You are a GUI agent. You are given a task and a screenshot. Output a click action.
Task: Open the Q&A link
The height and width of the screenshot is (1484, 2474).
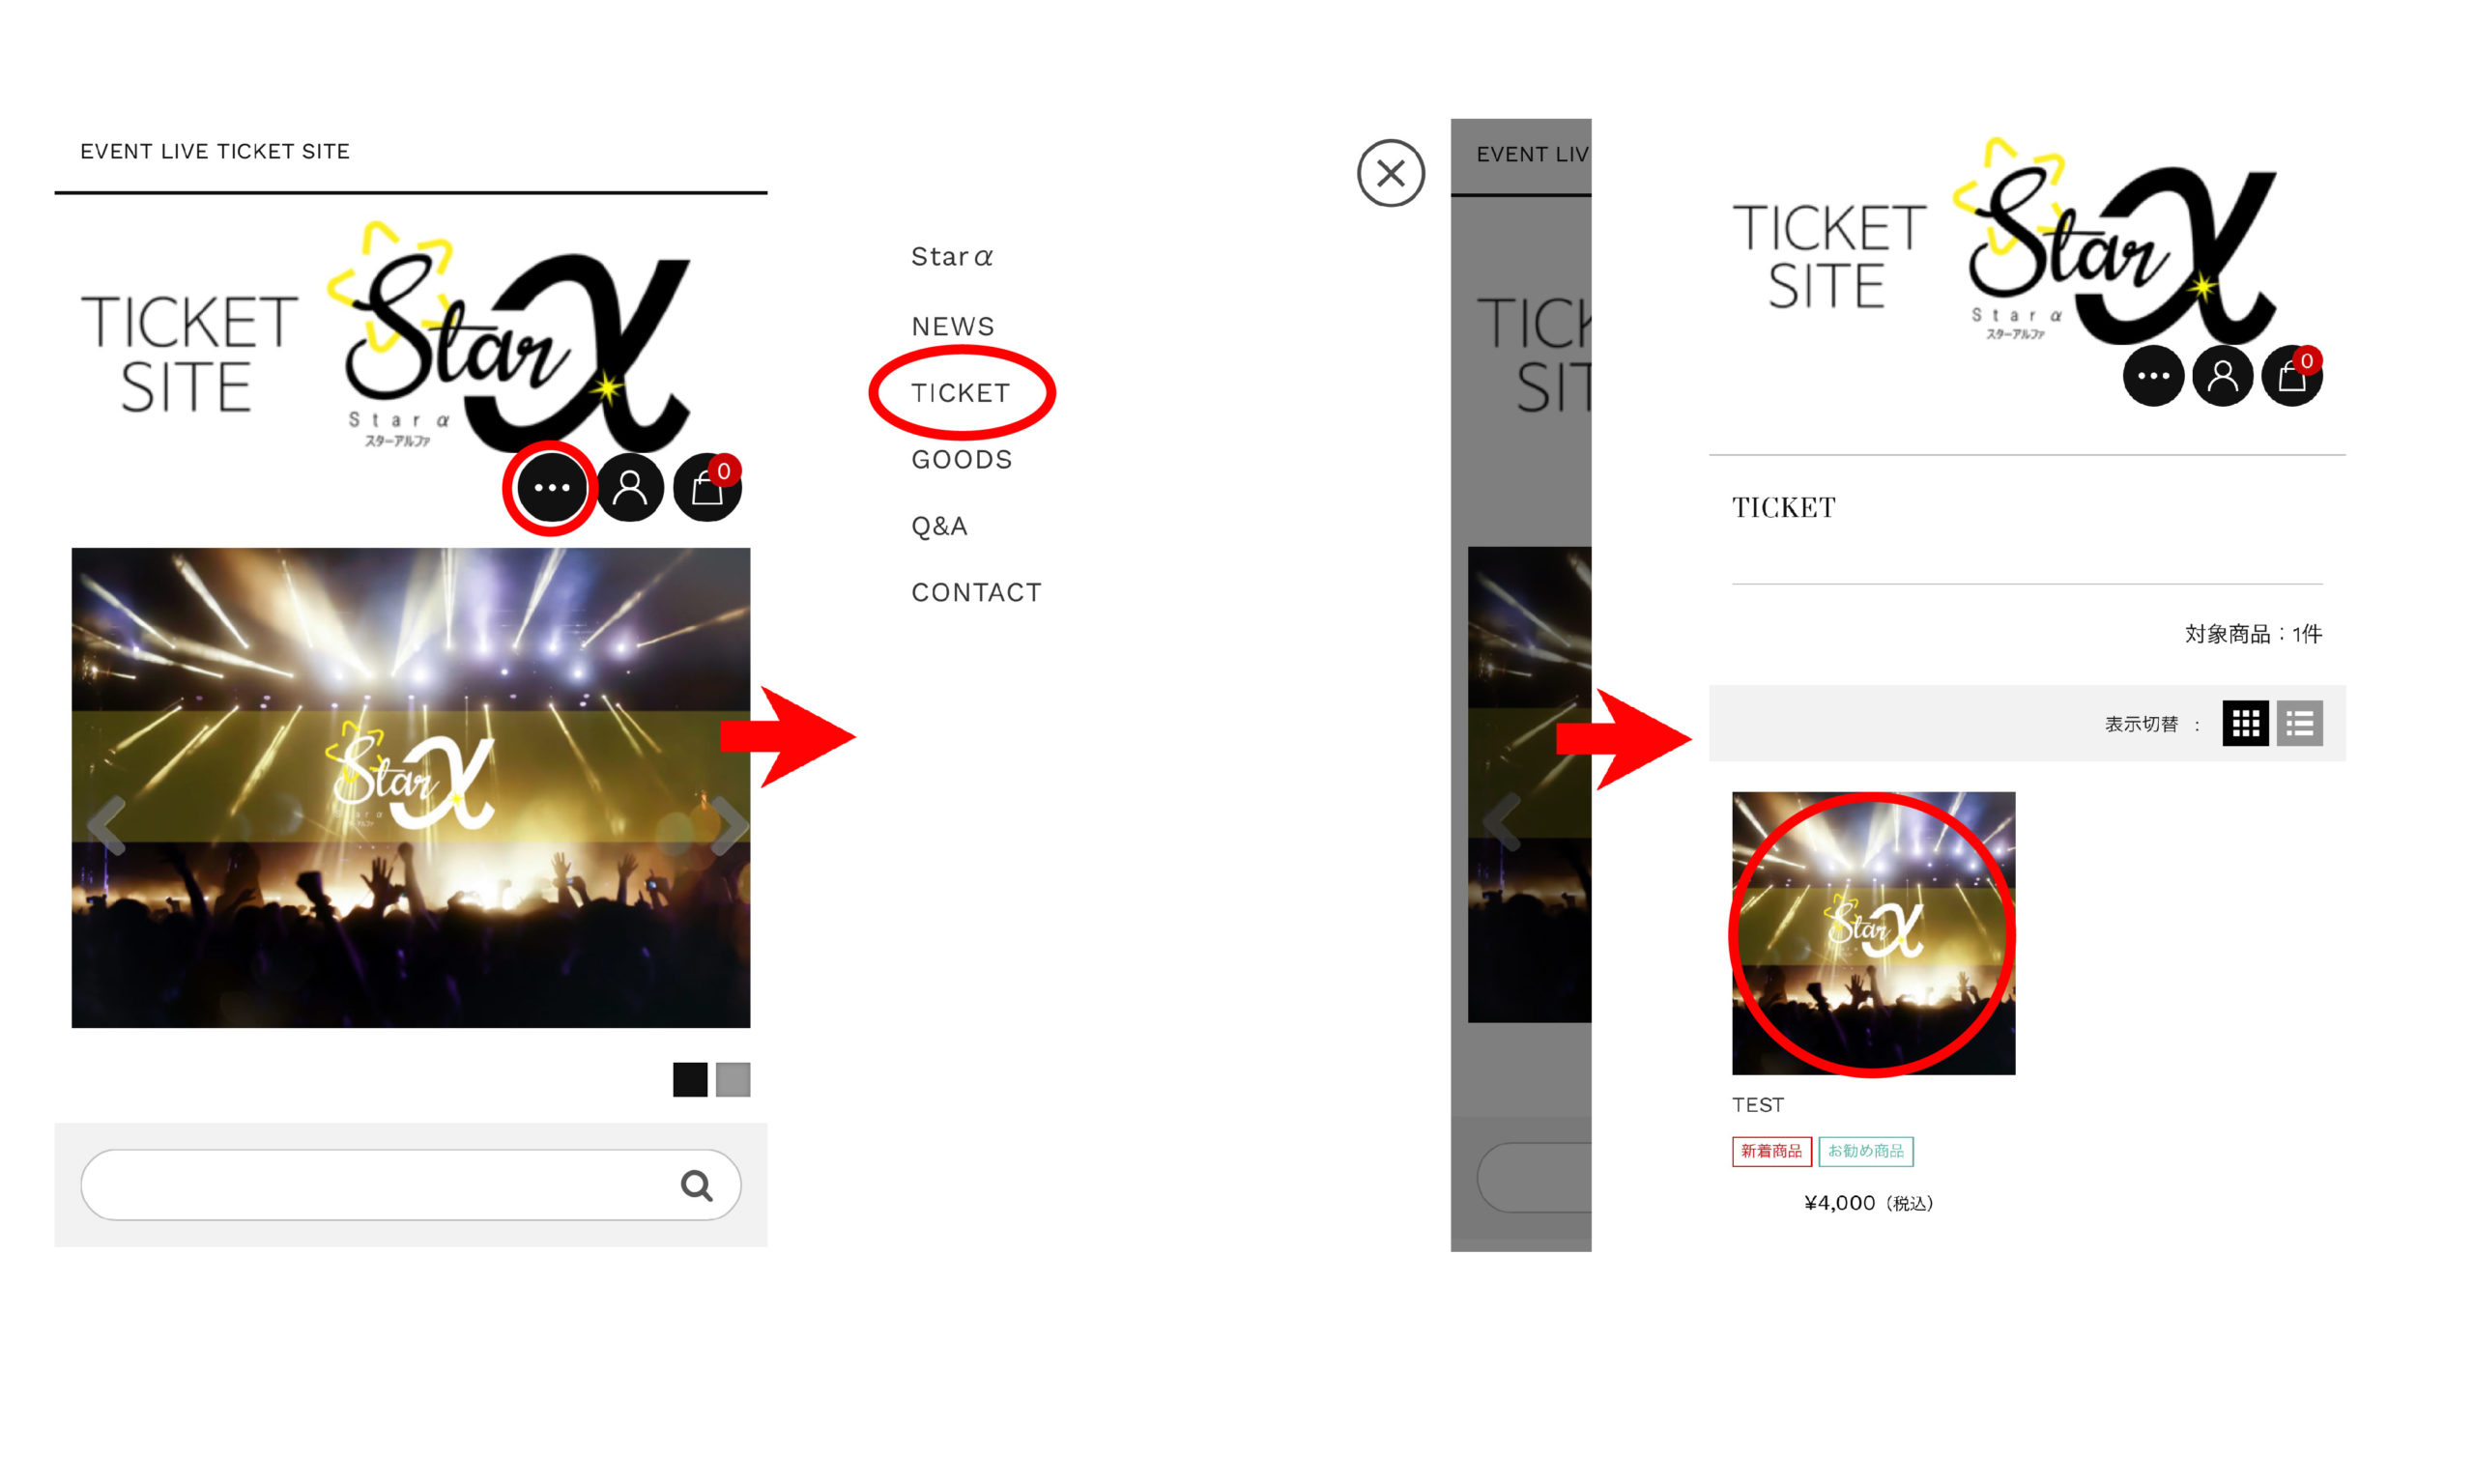[x=939, y=526]
